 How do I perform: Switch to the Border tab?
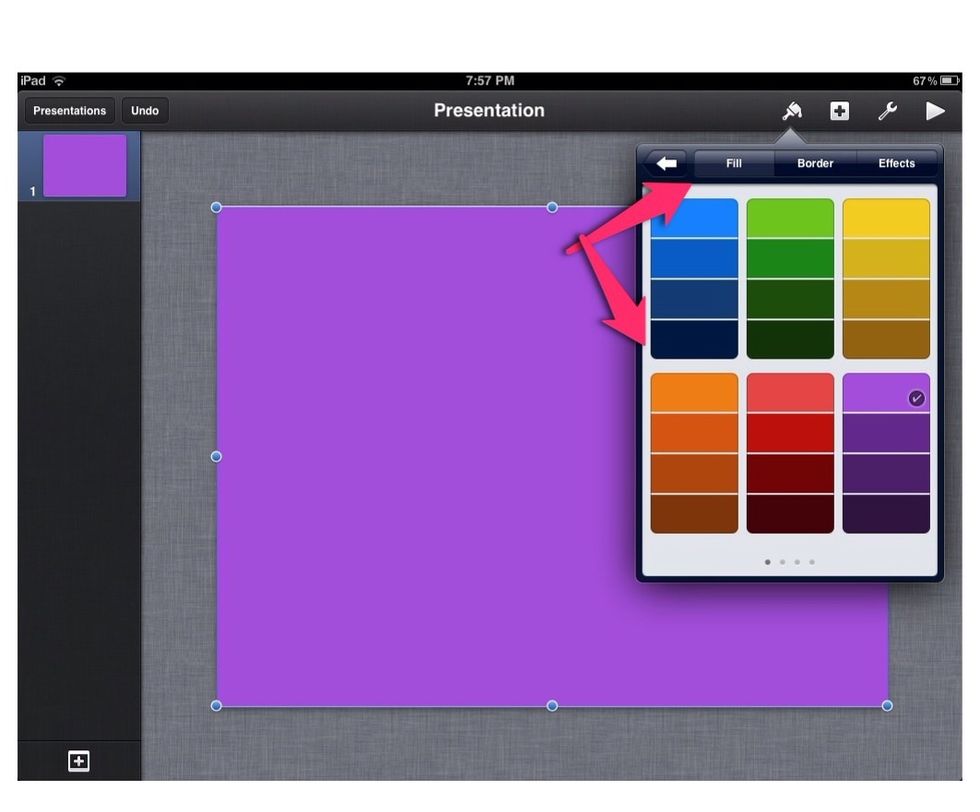[x=815, y=163]
